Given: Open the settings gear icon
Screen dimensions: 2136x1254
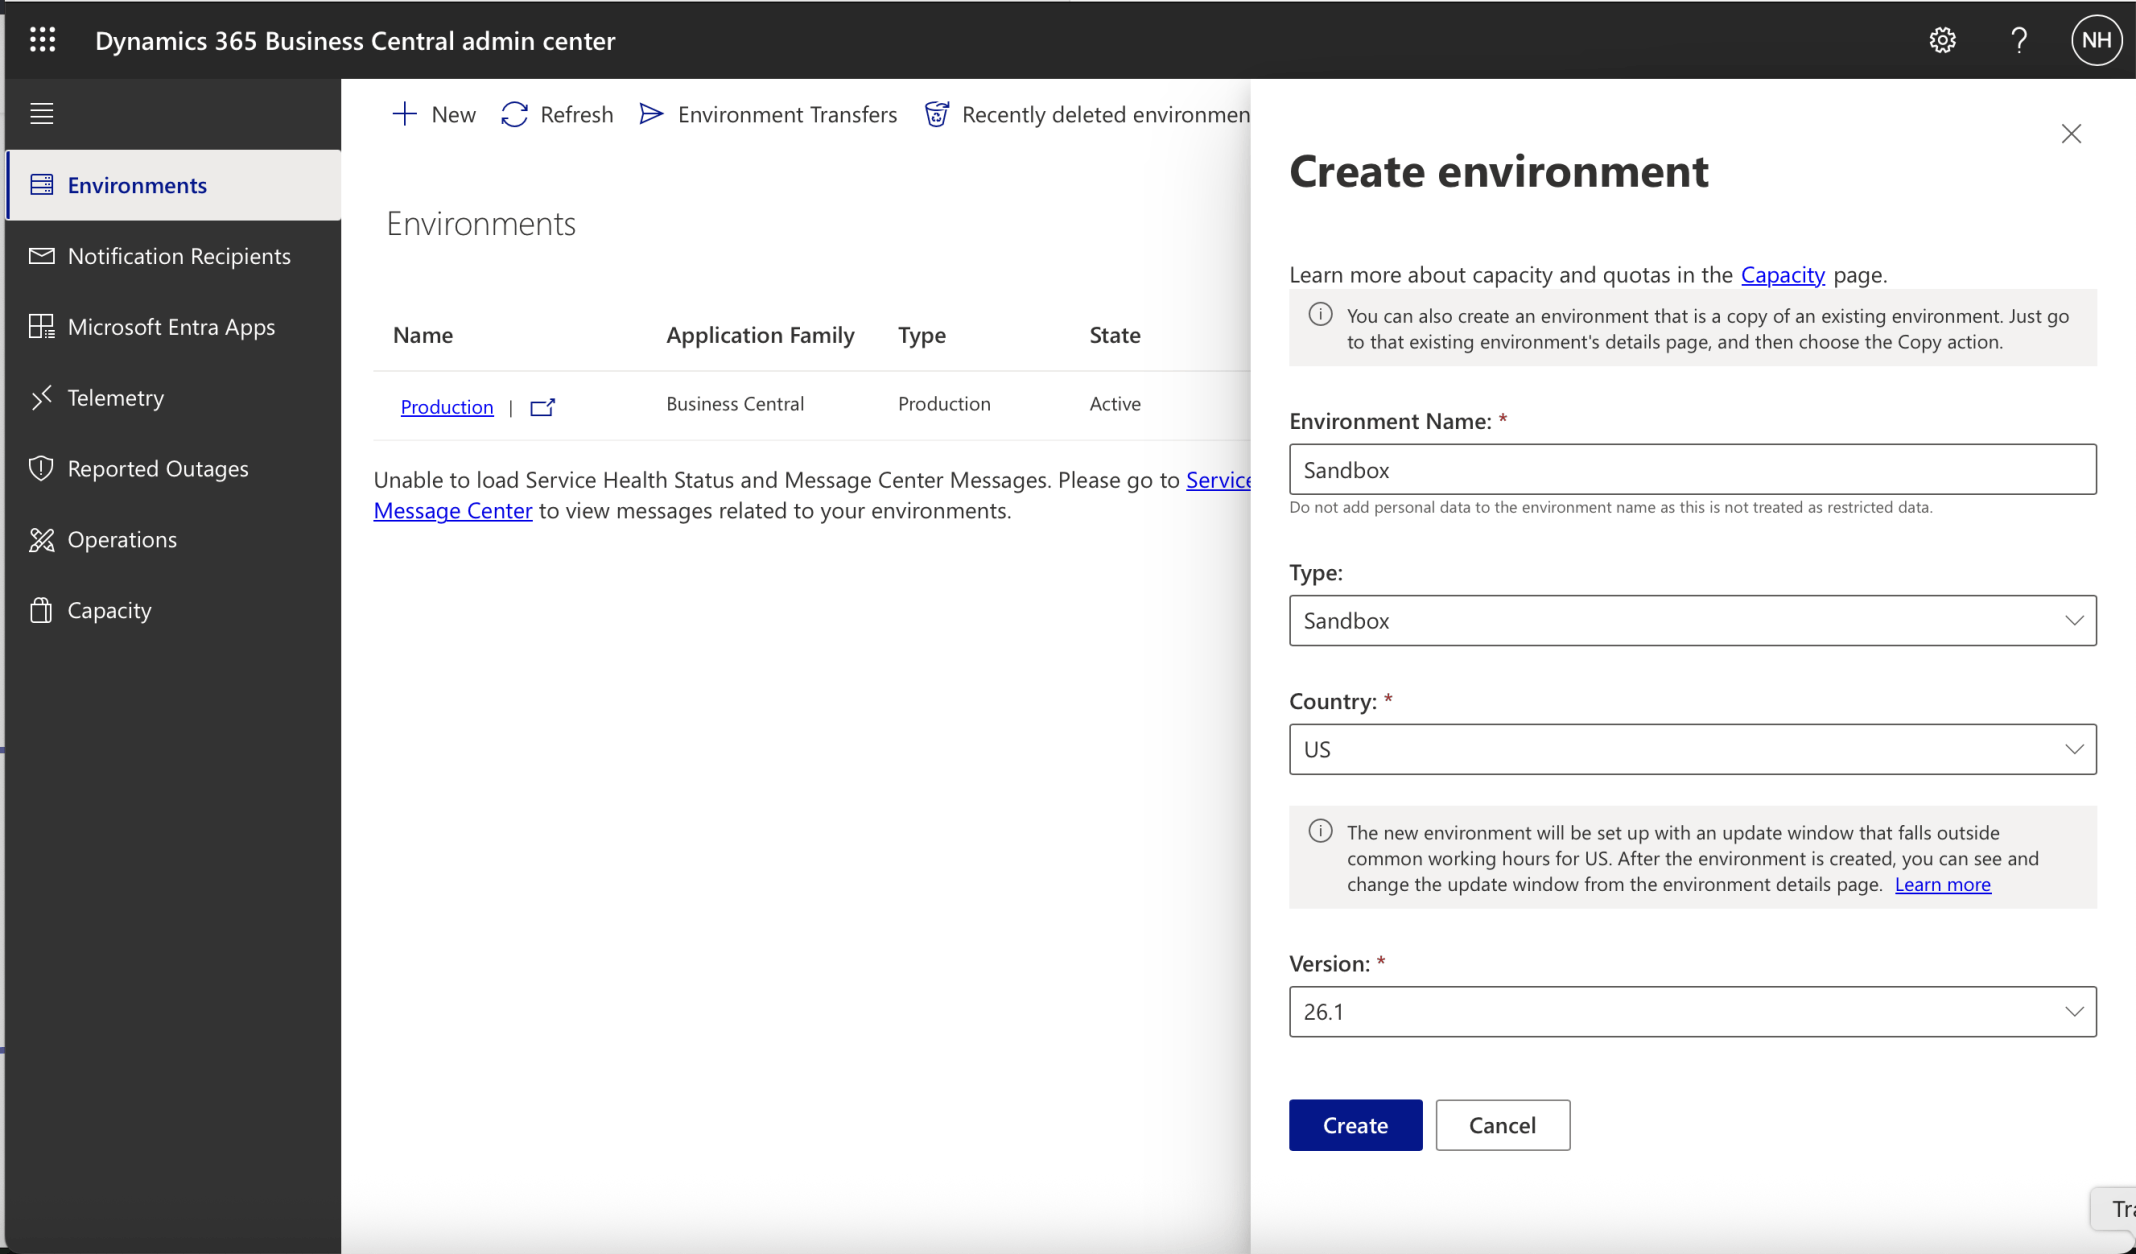Looking at the screenshot, I should (1942, 40).
